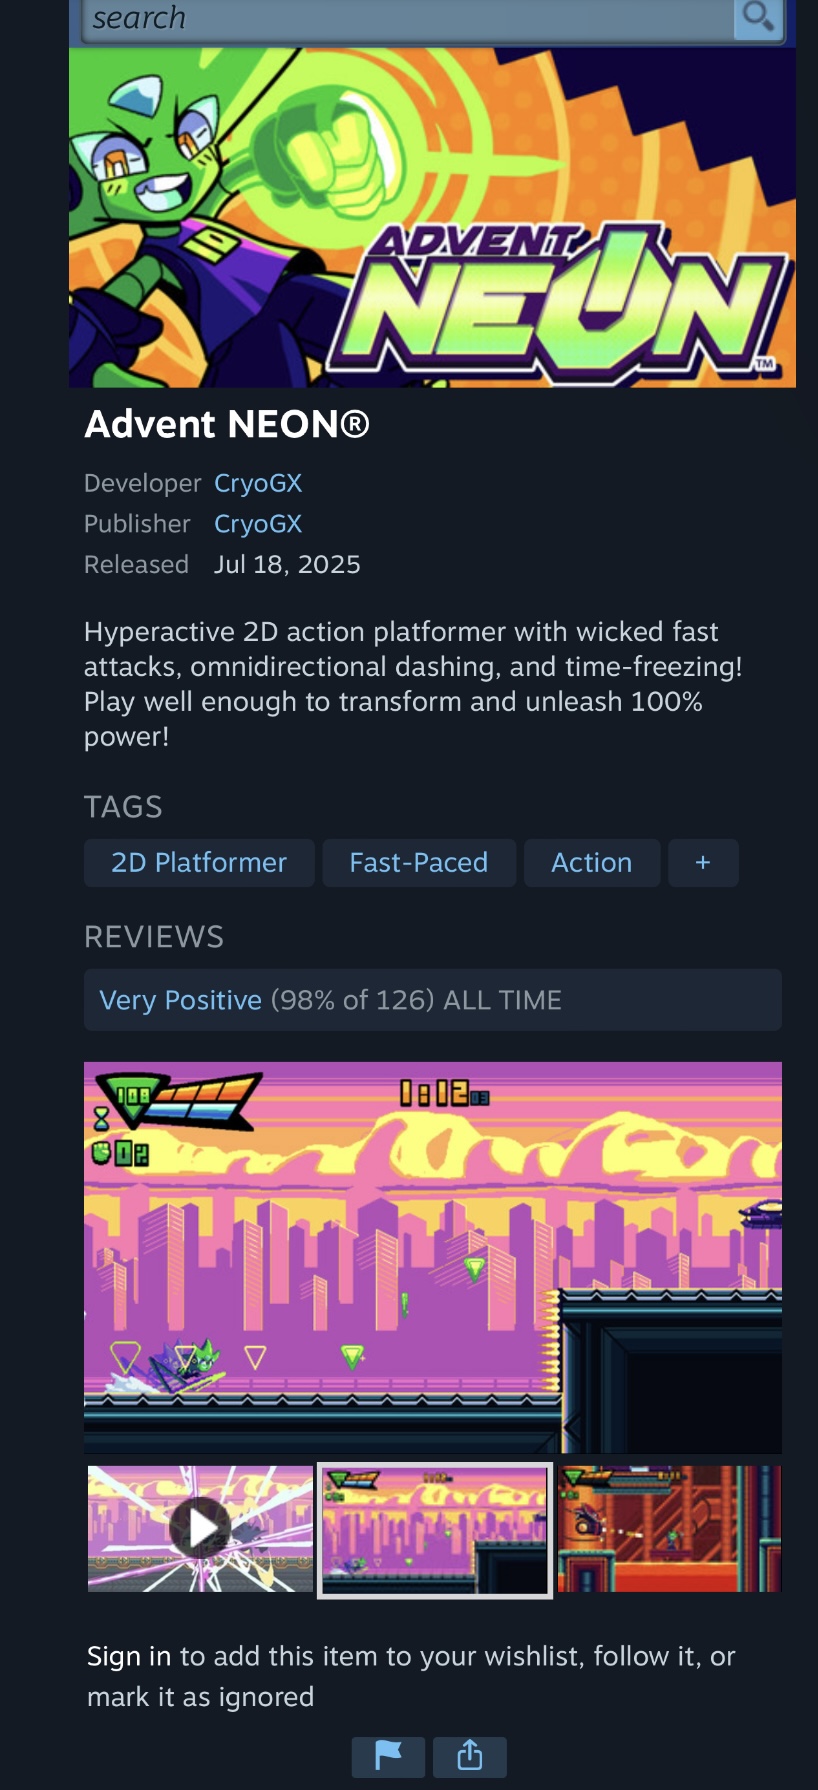The height and width of the screenshot is (1790, 818).
Task: Select the Action tag
Action: pyautogui.click(x=592, y=863)
